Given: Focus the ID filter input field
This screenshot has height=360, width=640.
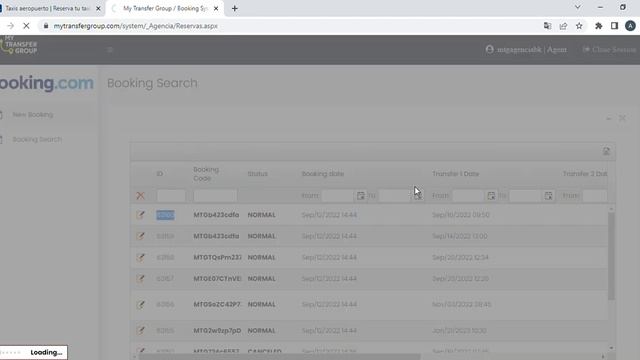Looking at the screenshot, I should point(171,196).
